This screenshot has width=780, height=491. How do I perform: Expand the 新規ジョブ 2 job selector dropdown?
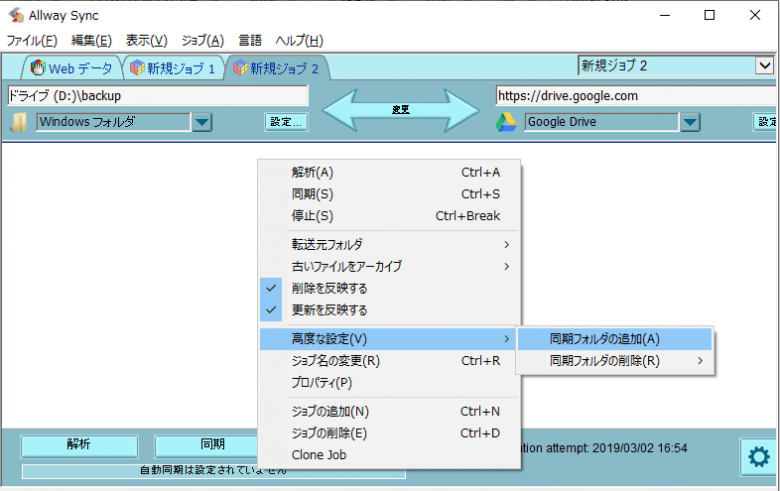(765, 65)
